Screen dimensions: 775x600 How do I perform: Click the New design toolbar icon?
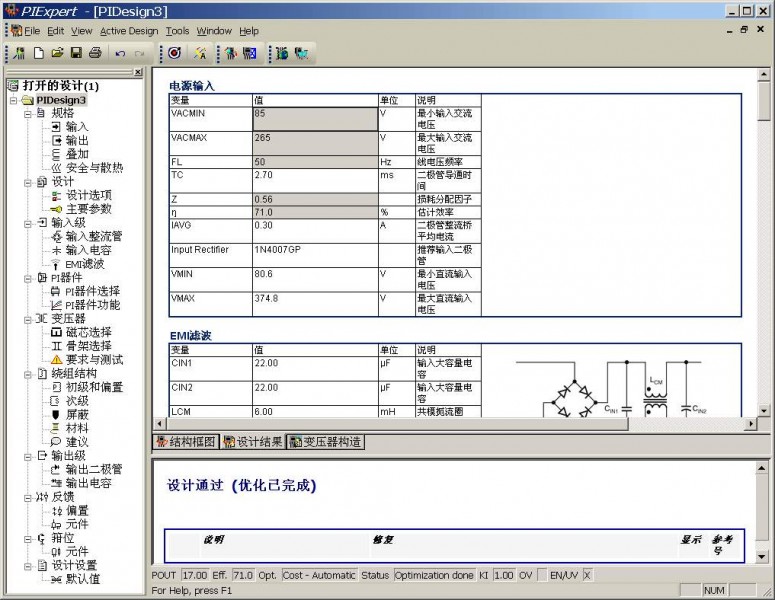click(39, 53)
